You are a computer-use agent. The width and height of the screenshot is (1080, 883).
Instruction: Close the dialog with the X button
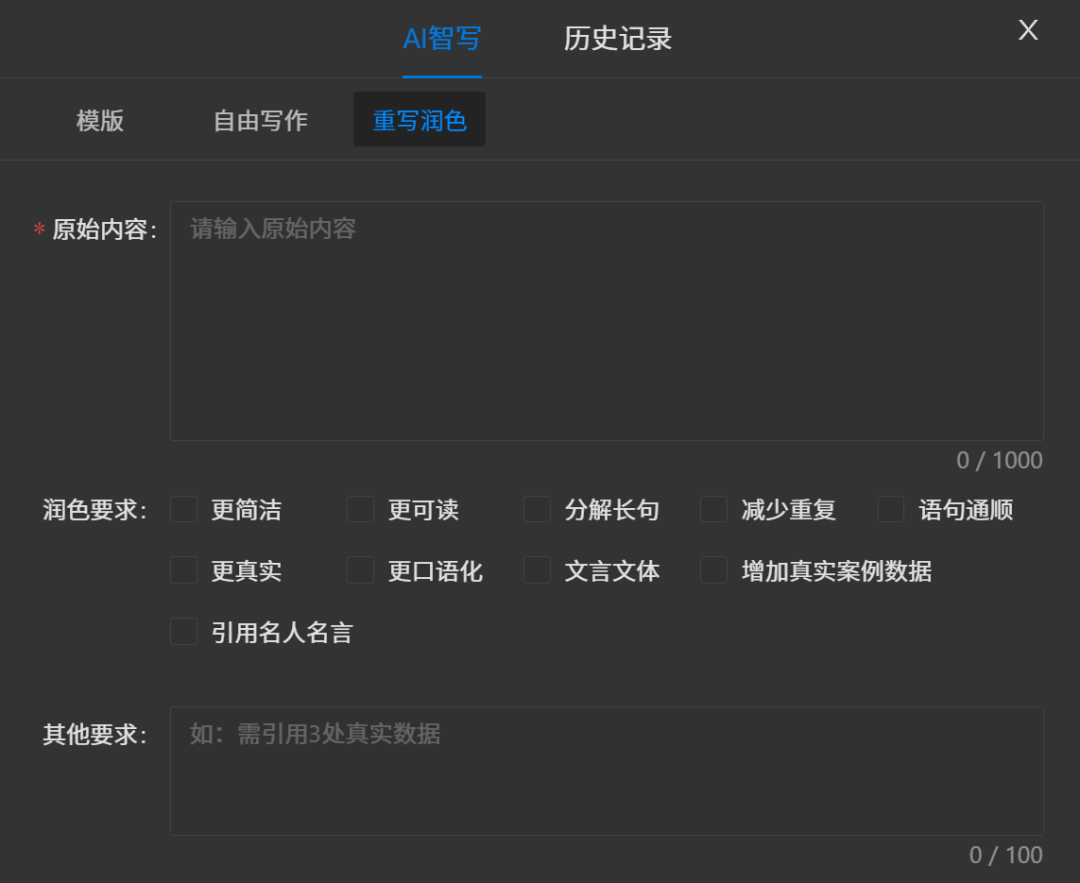point(1028,30)
